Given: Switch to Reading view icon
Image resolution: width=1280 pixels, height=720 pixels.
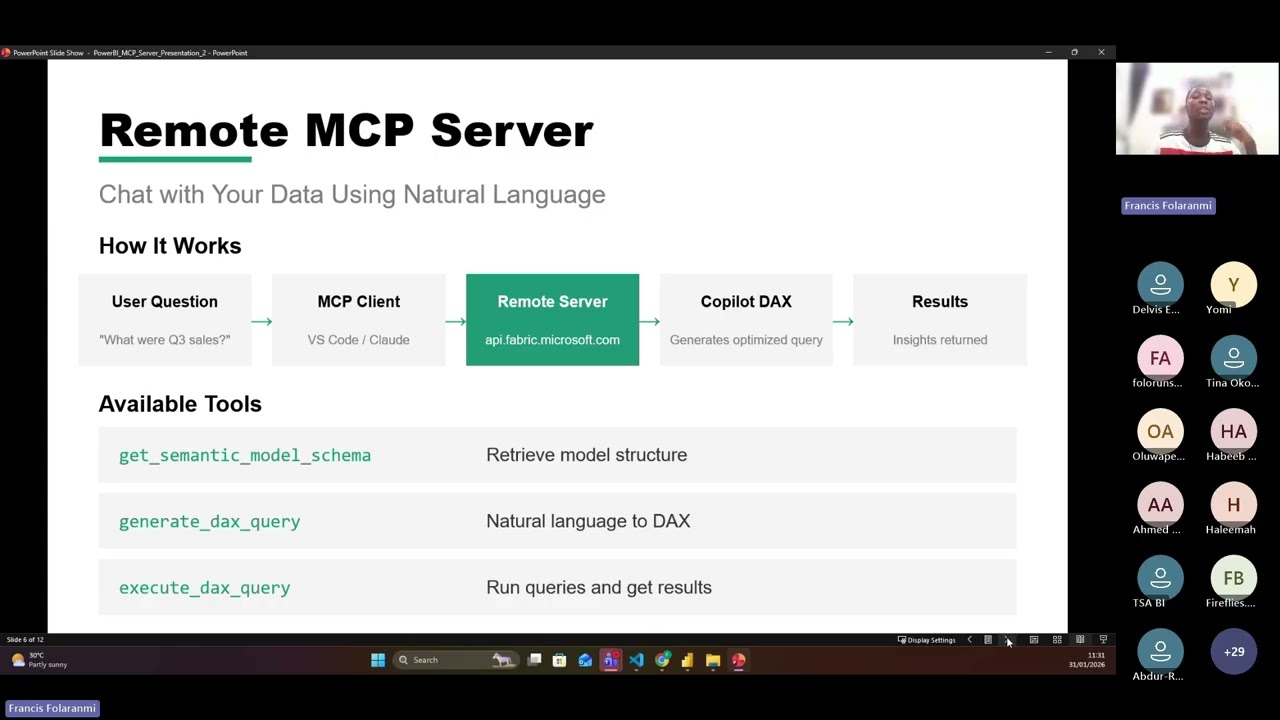Looking at the screenshot, I should pyautogui.click(x=1080, y=640).
